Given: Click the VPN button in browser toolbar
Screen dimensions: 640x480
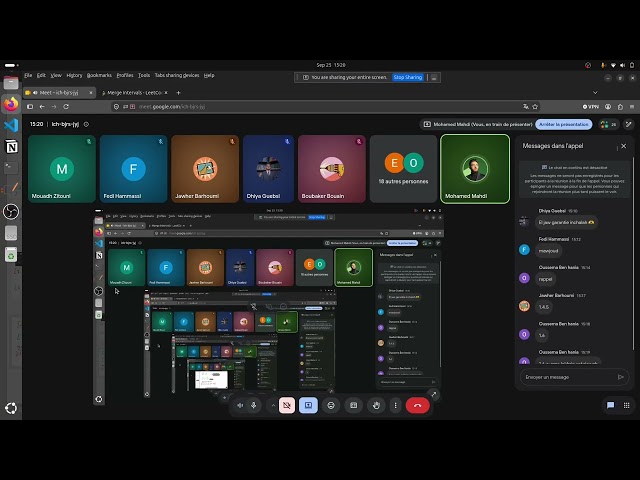Looking at the screenshot, I should pyautogui.click(x=591, y=107).
